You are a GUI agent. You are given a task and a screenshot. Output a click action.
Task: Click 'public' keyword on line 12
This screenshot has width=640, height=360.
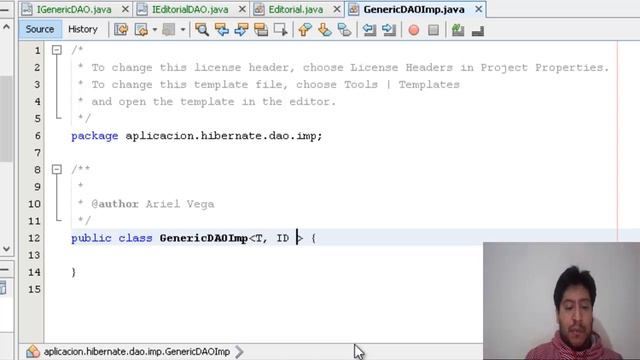[91, 238]
